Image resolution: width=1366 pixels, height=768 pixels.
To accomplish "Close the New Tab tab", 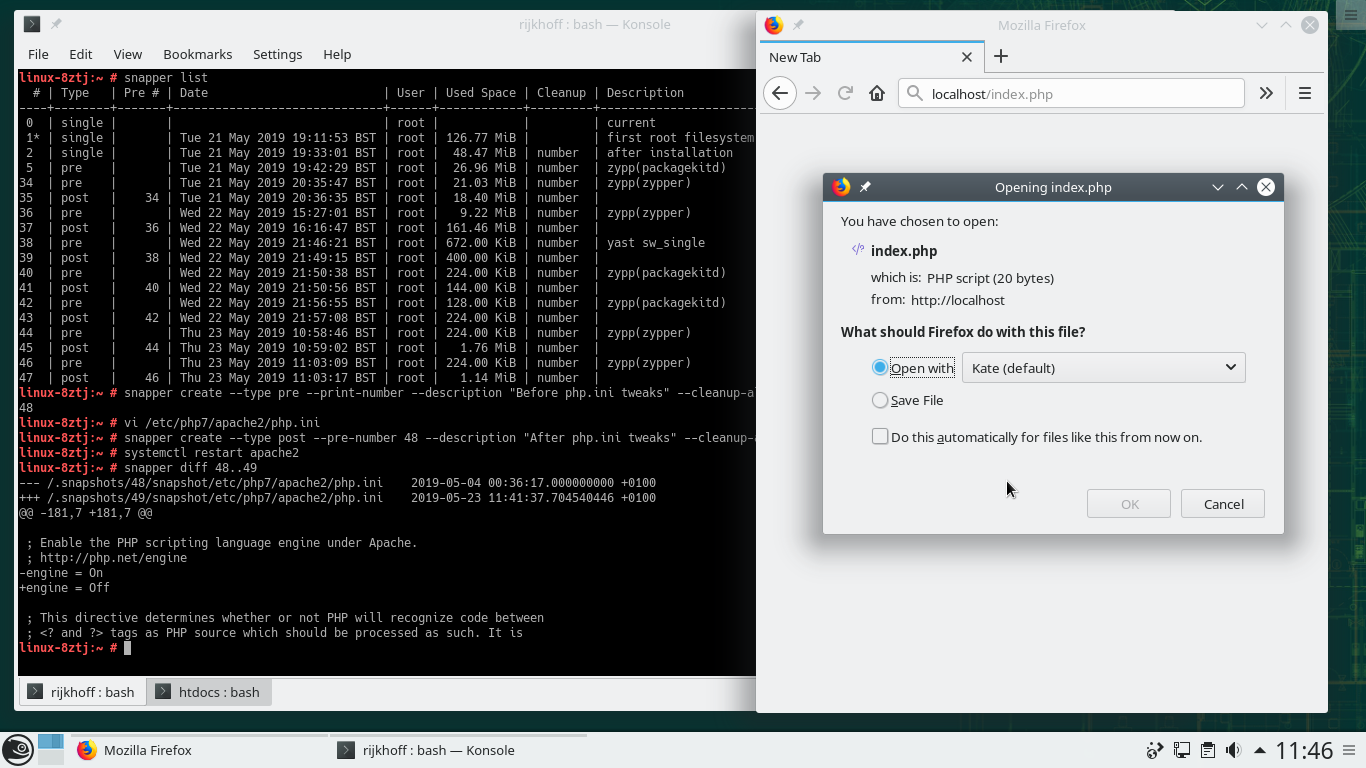I will pos(967,57).
